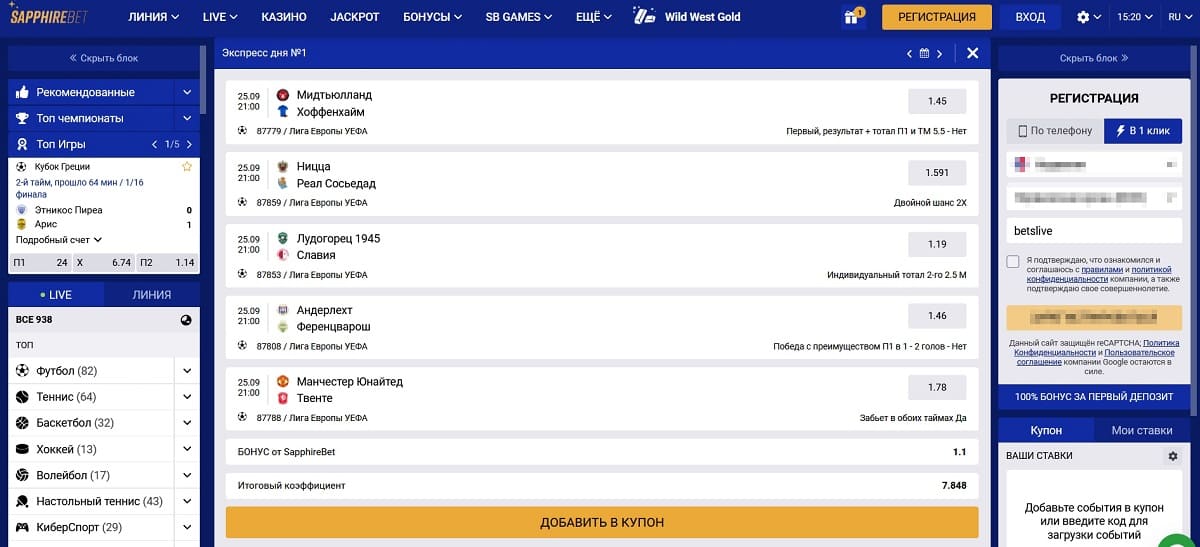Click the globe icon next to ВСЕ 938
Image resolution: width=1200 pixels, height=547 pixels.
186,320
